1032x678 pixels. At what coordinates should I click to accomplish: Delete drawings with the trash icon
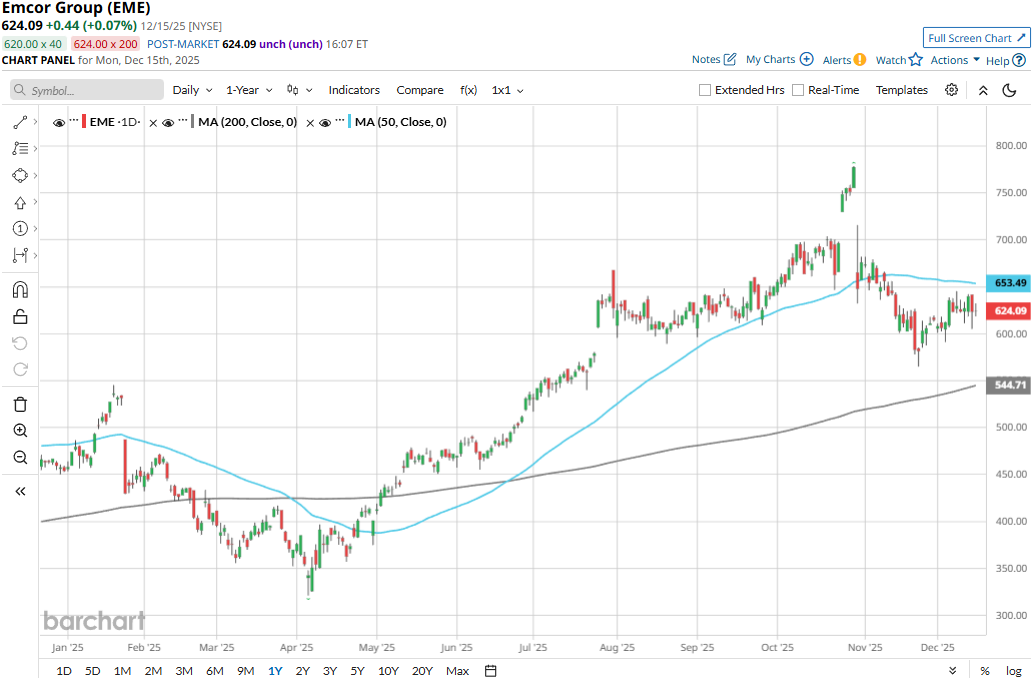[x=20, y=404]
